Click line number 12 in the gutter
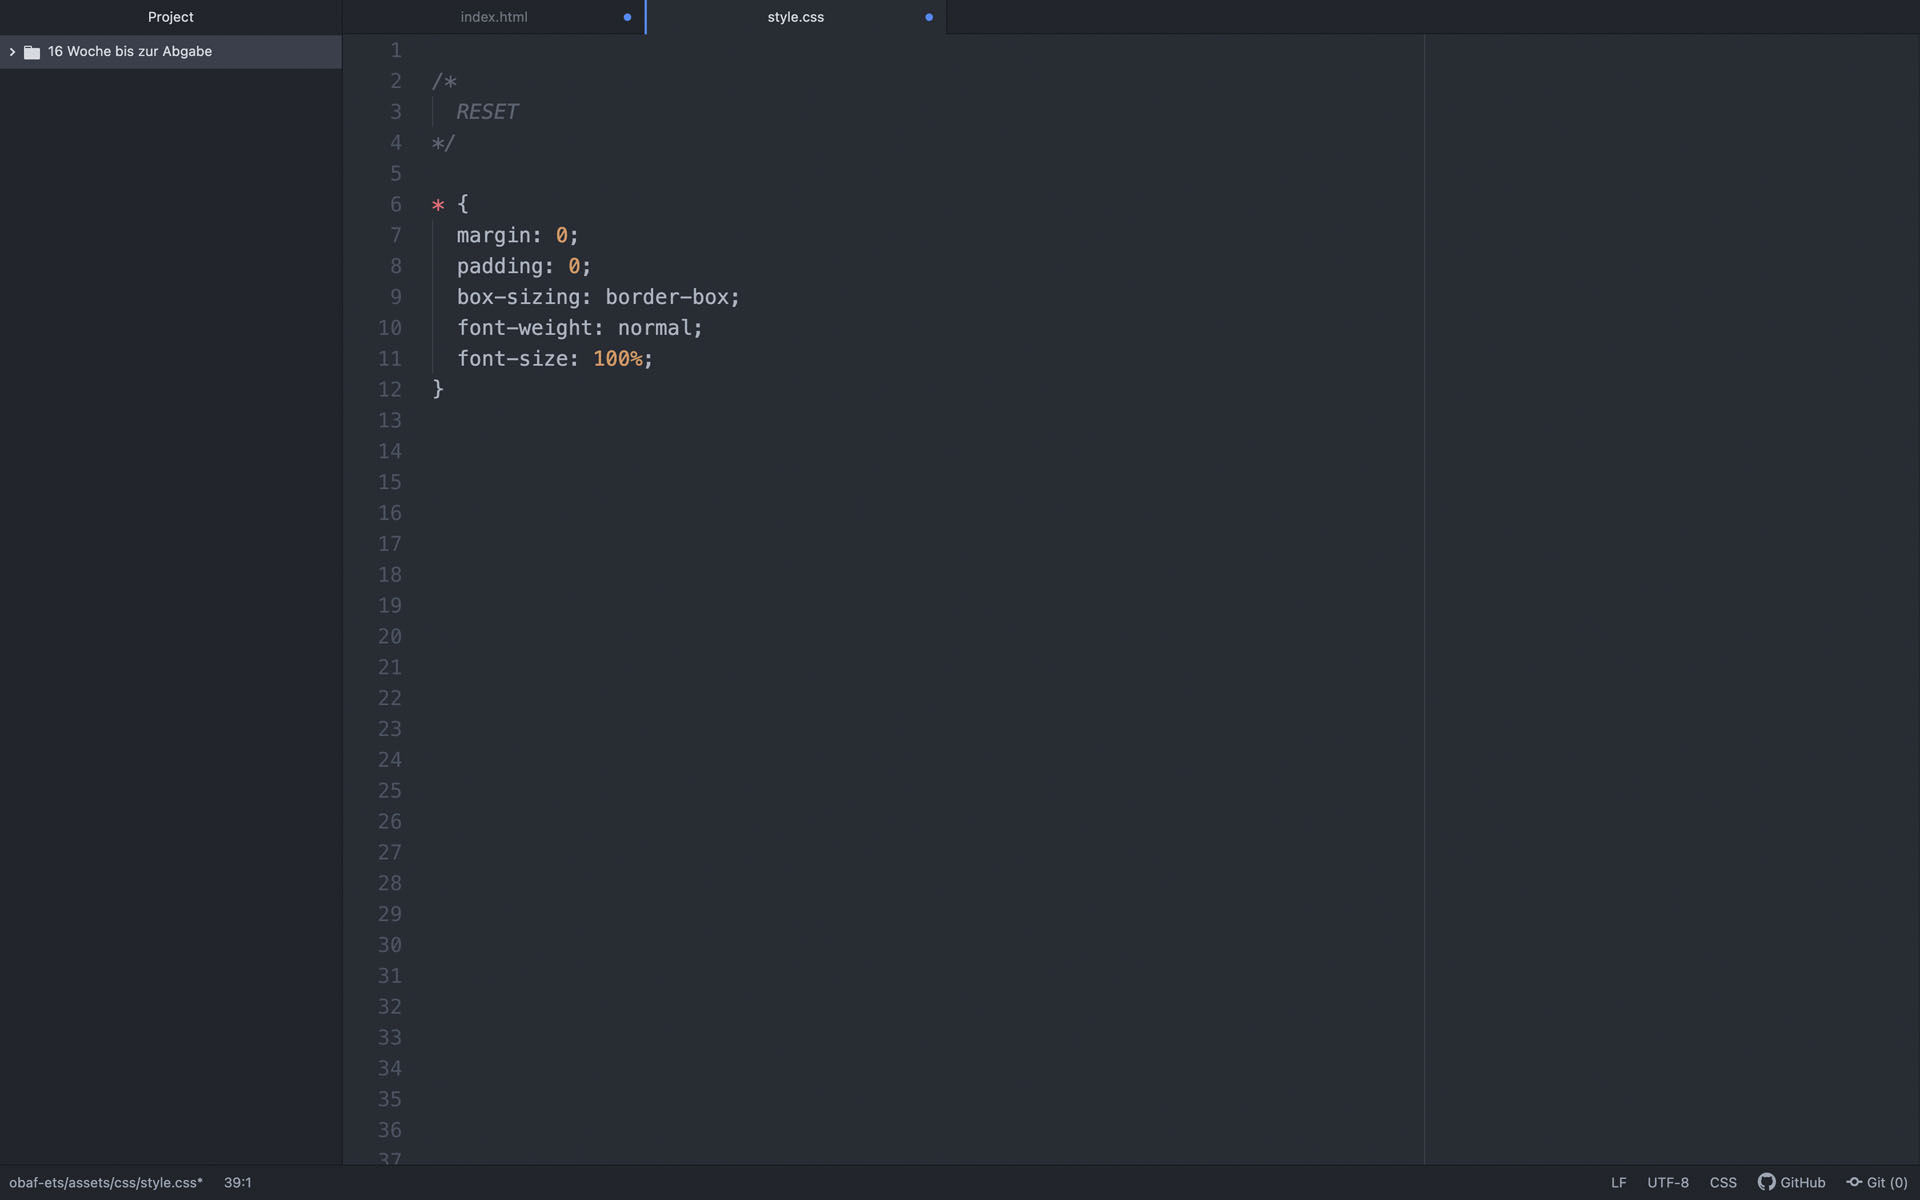 point(390,390)
